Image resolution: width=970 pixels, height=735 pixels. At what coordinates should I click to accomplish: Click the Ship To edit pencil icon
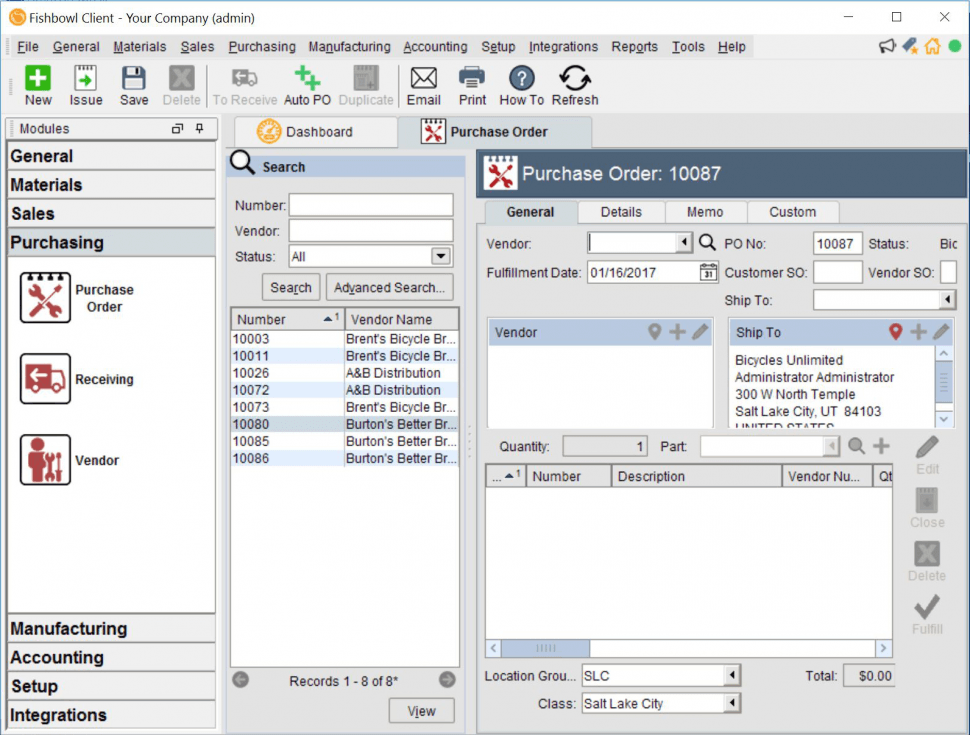[x=941, y=332]
